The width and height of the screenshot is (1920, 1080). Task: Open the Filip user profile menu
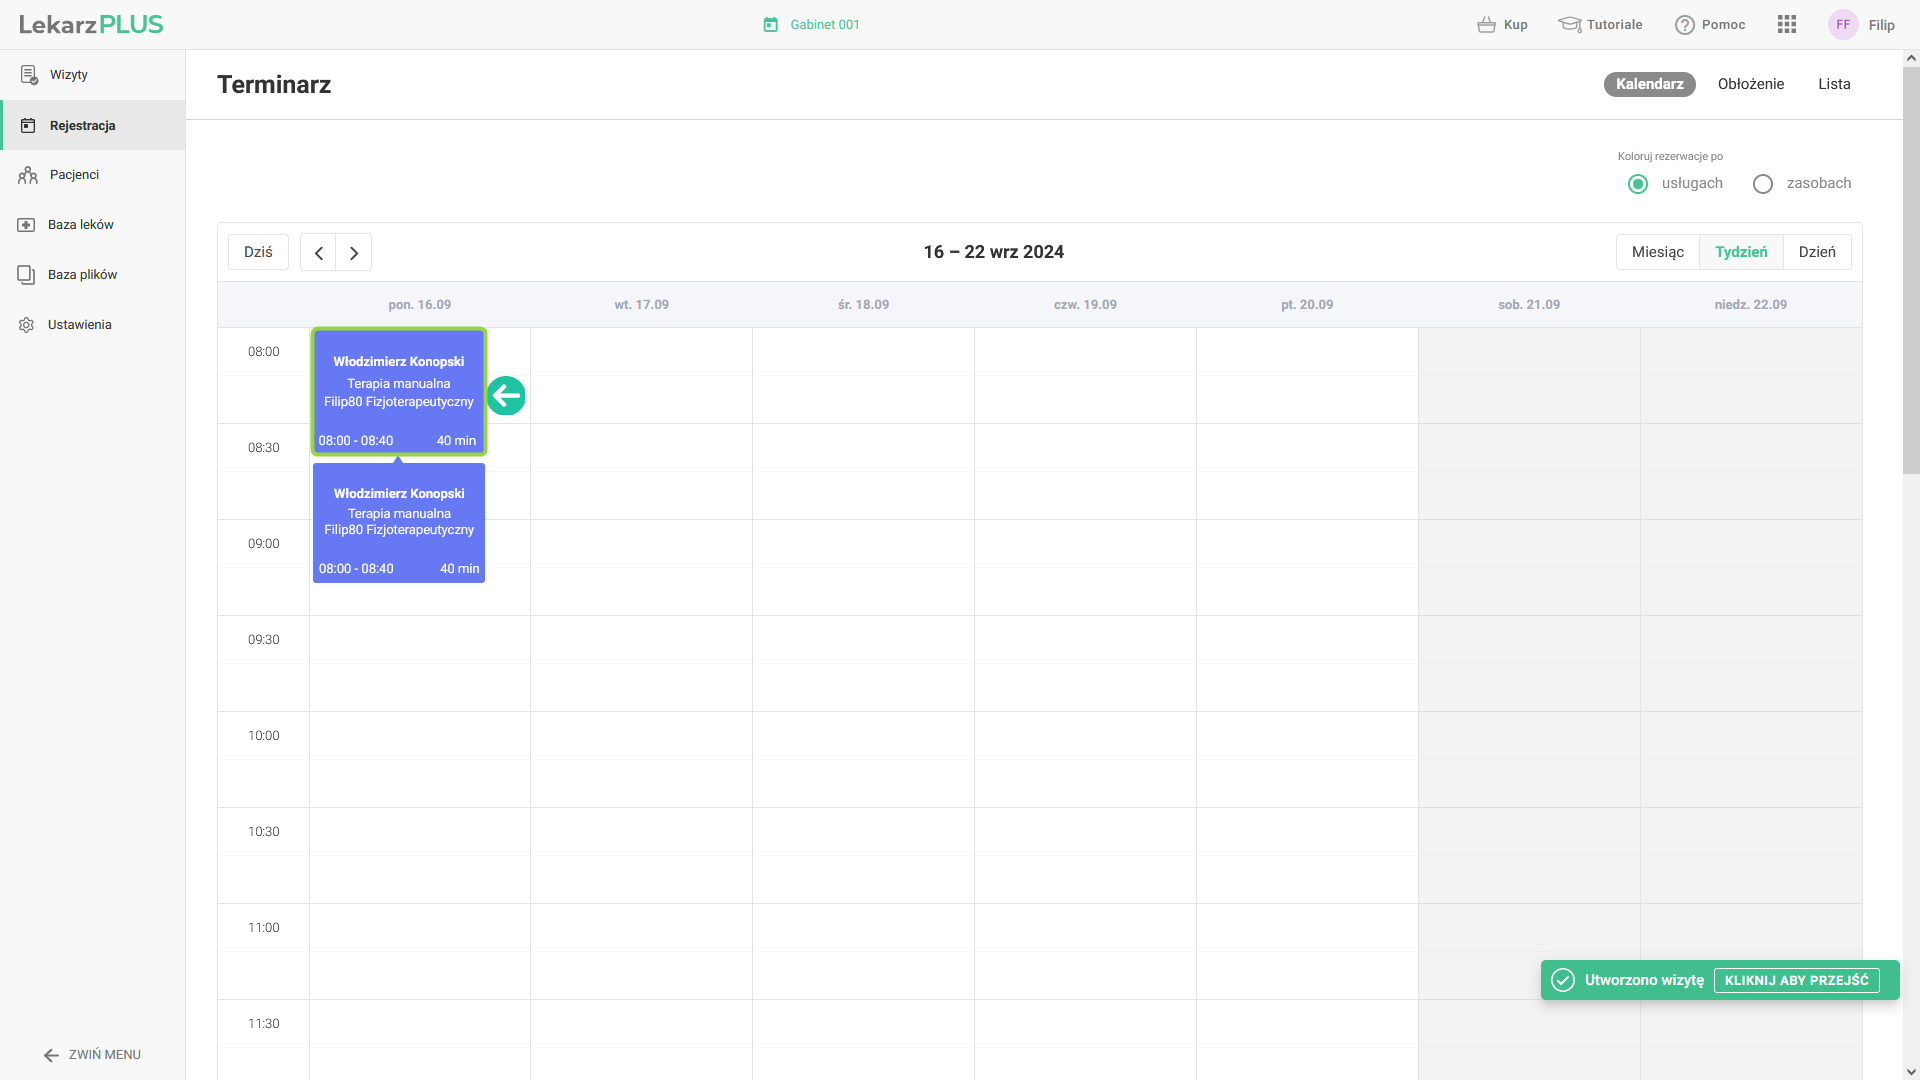(x=1861, y=25)
